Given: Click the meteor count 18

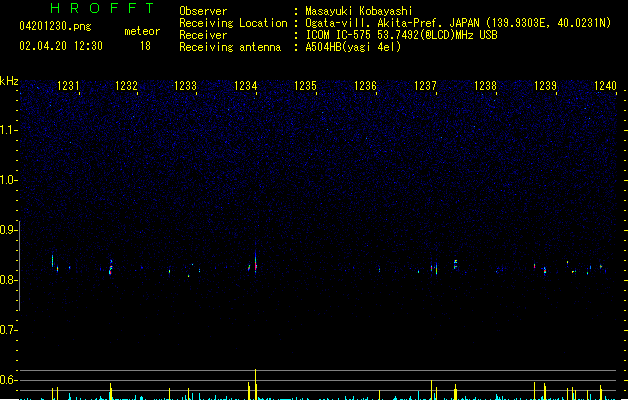Looking at the screenshot, I should click(145, 46).
